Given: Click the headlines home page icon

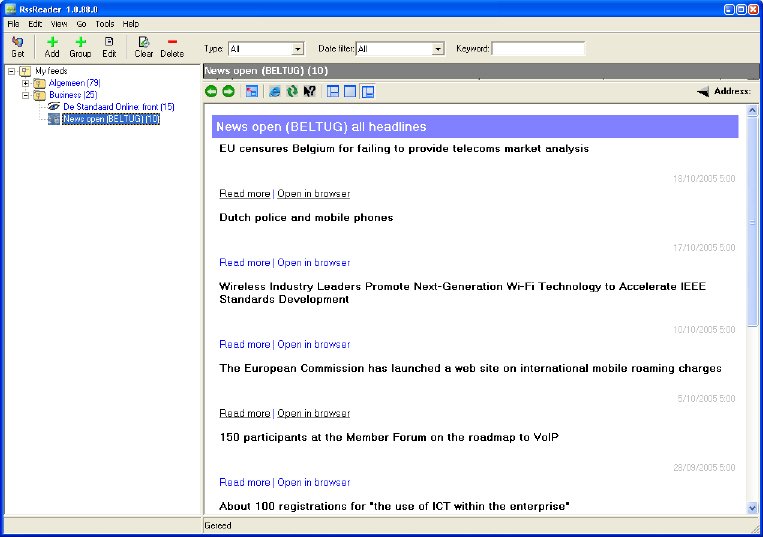Looking at the screenshot, I should [252, 91].
